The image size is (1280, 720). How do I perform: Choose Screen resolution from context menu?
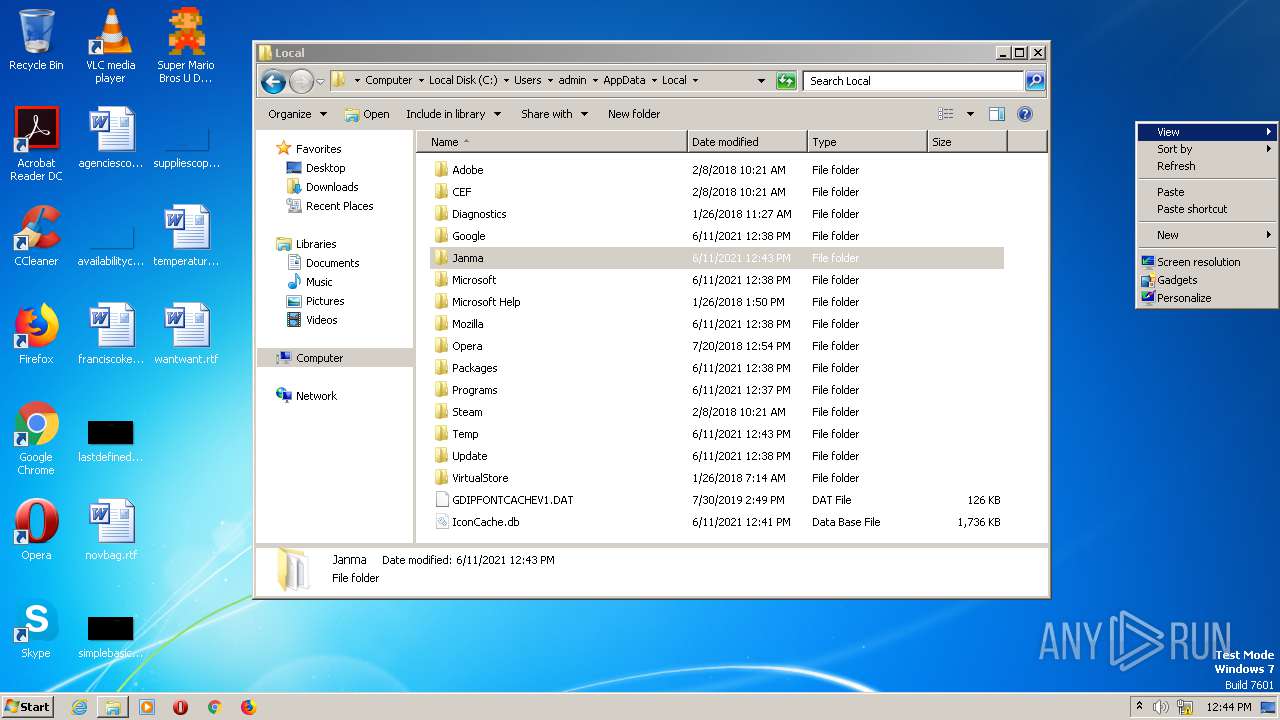click(1207, 262)
